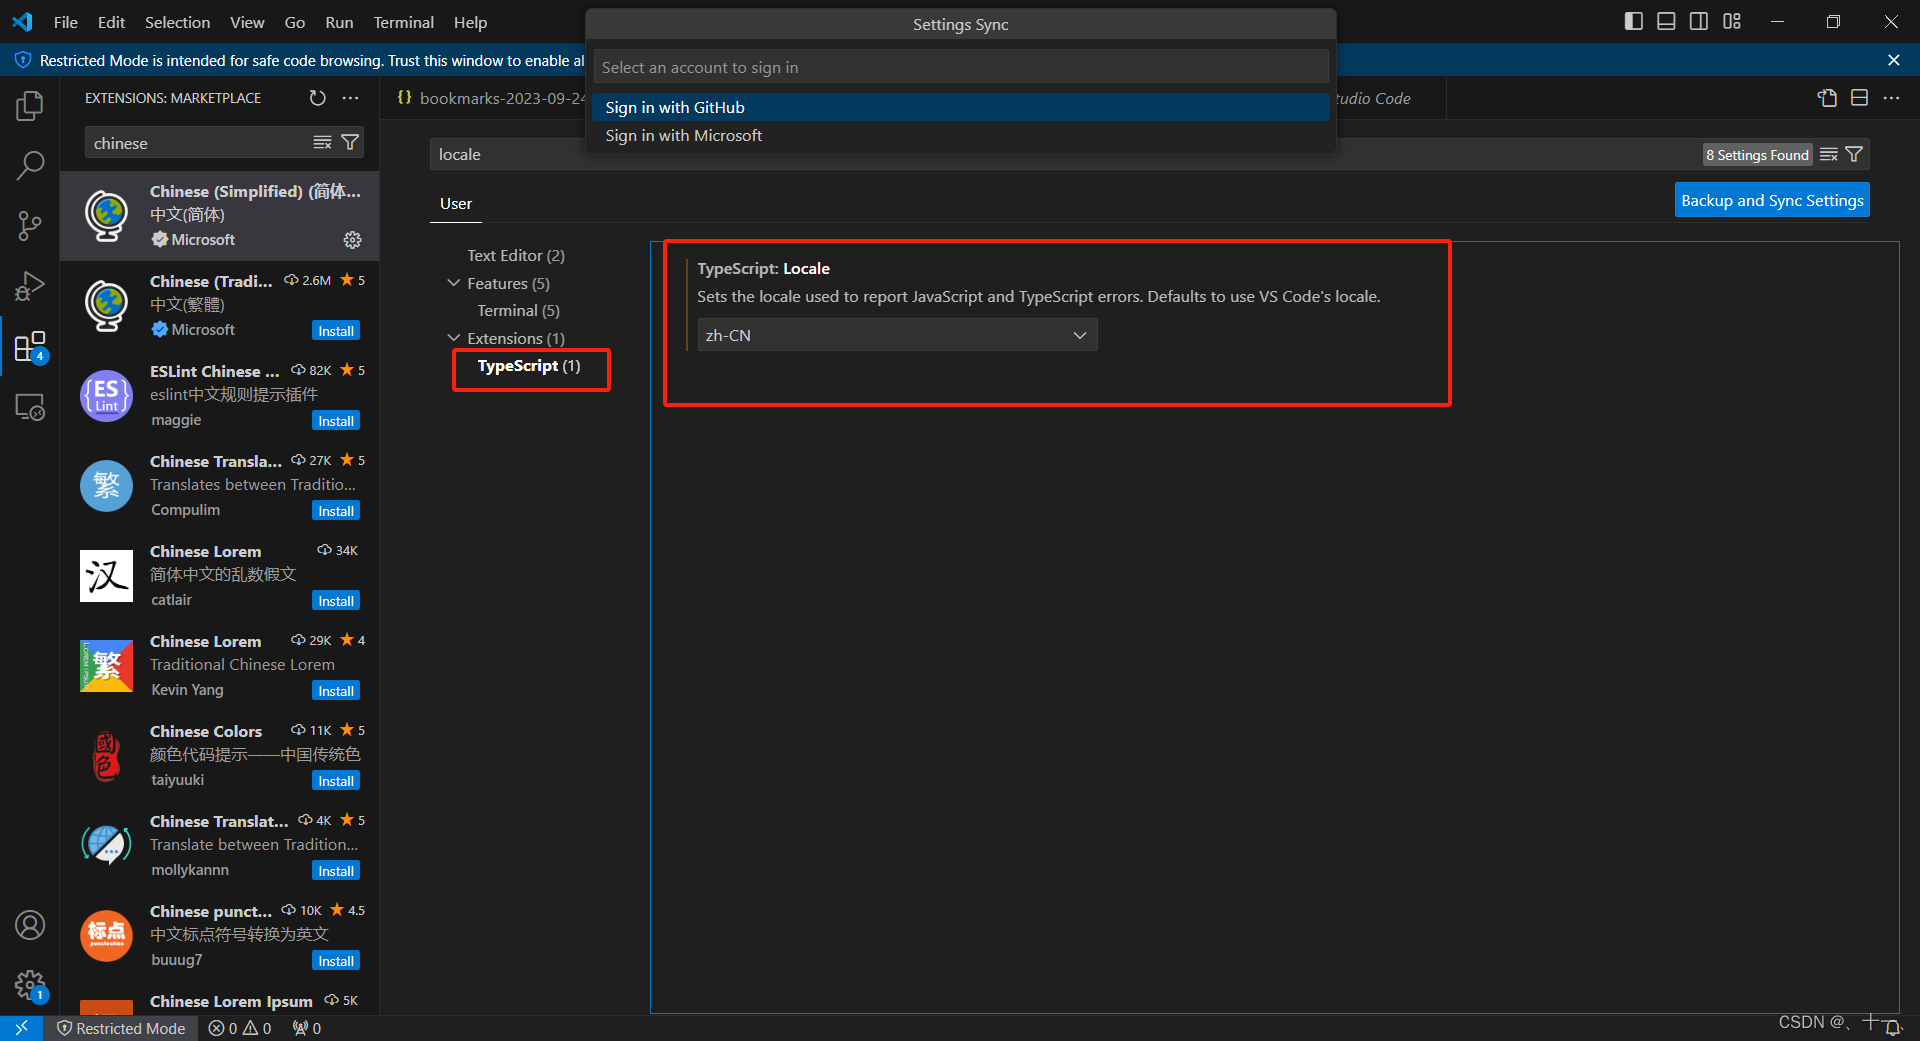This screenshot has height=1041, width=1920.
Task: Install Chinese (Traditional) language pack
Action: 336,331
